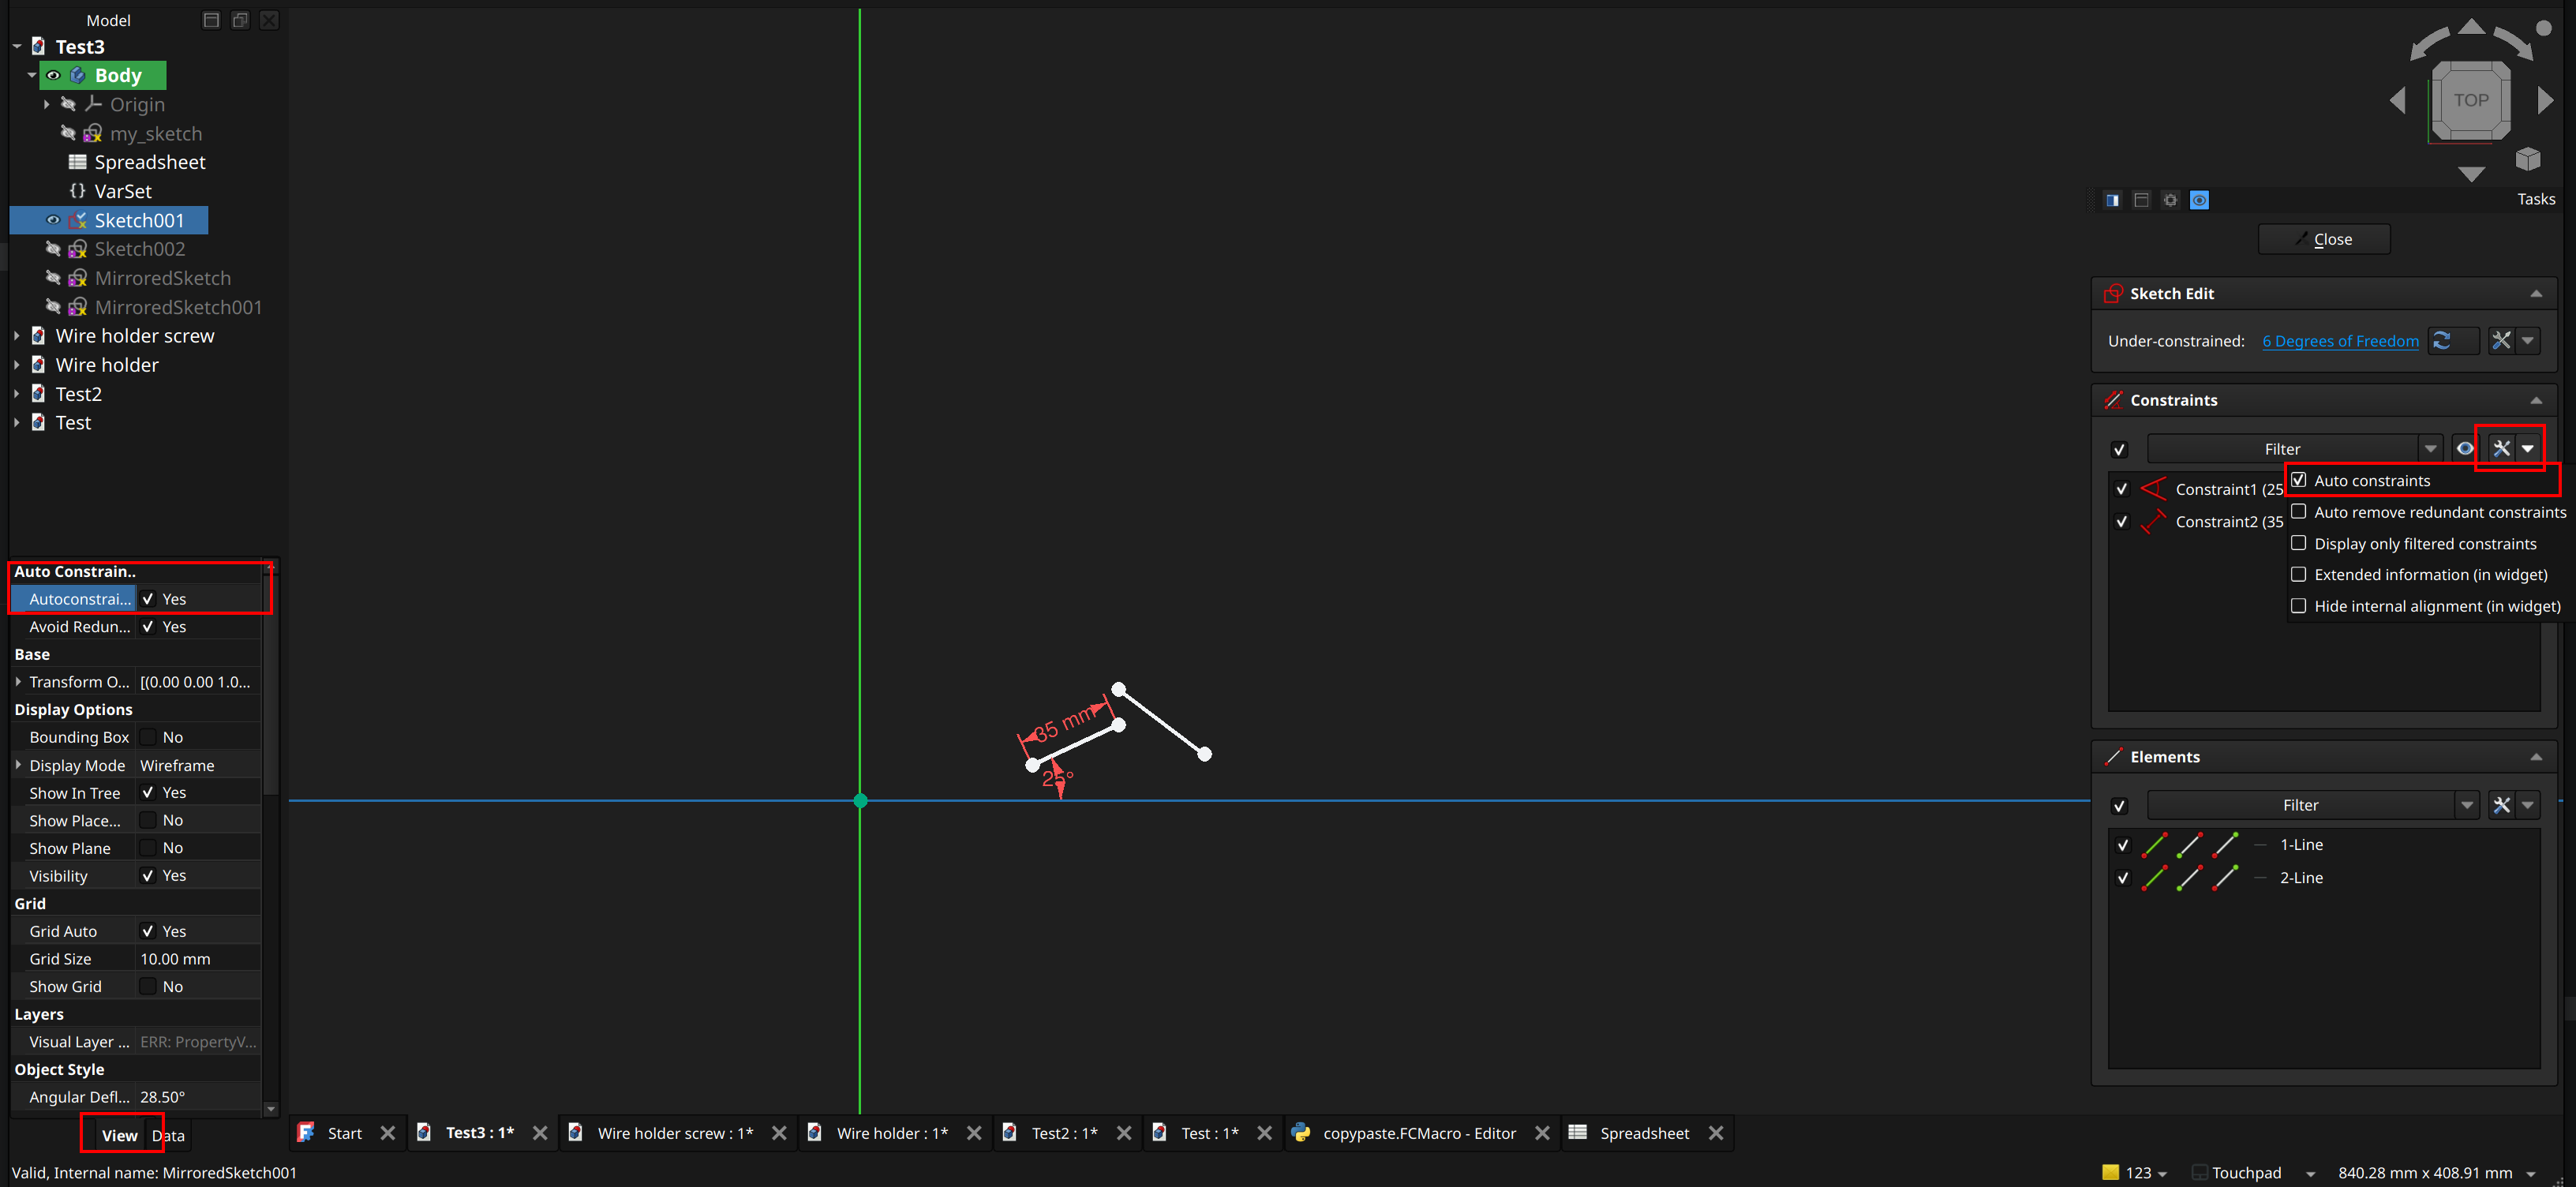Switch to the View properties tab
Image resolution: width=2576 pixels, height=1187 pixels.
coord(119,1135)
